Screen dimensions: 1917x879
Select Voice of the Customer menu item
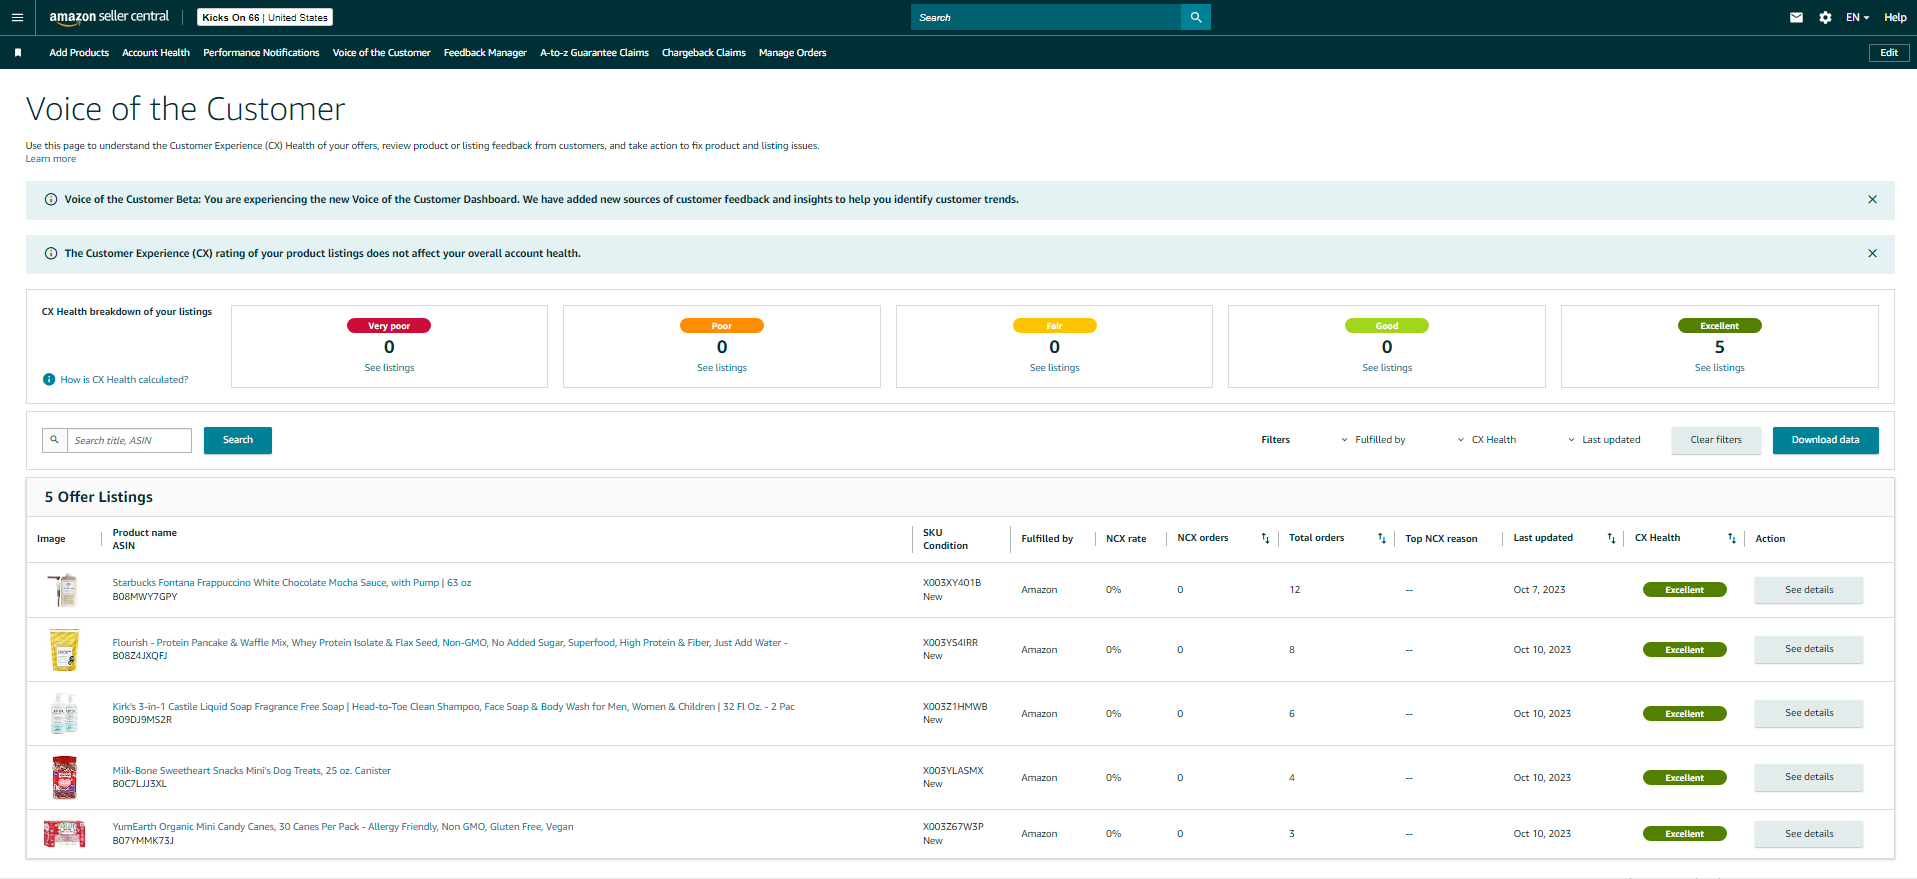pos(382,53)
